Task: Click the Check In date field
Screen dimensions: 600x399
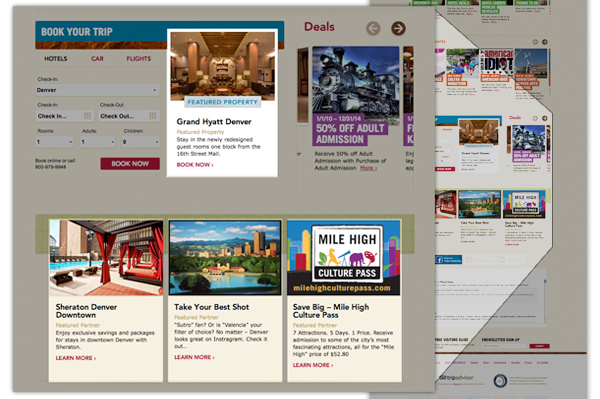Action: pos(65,116)
